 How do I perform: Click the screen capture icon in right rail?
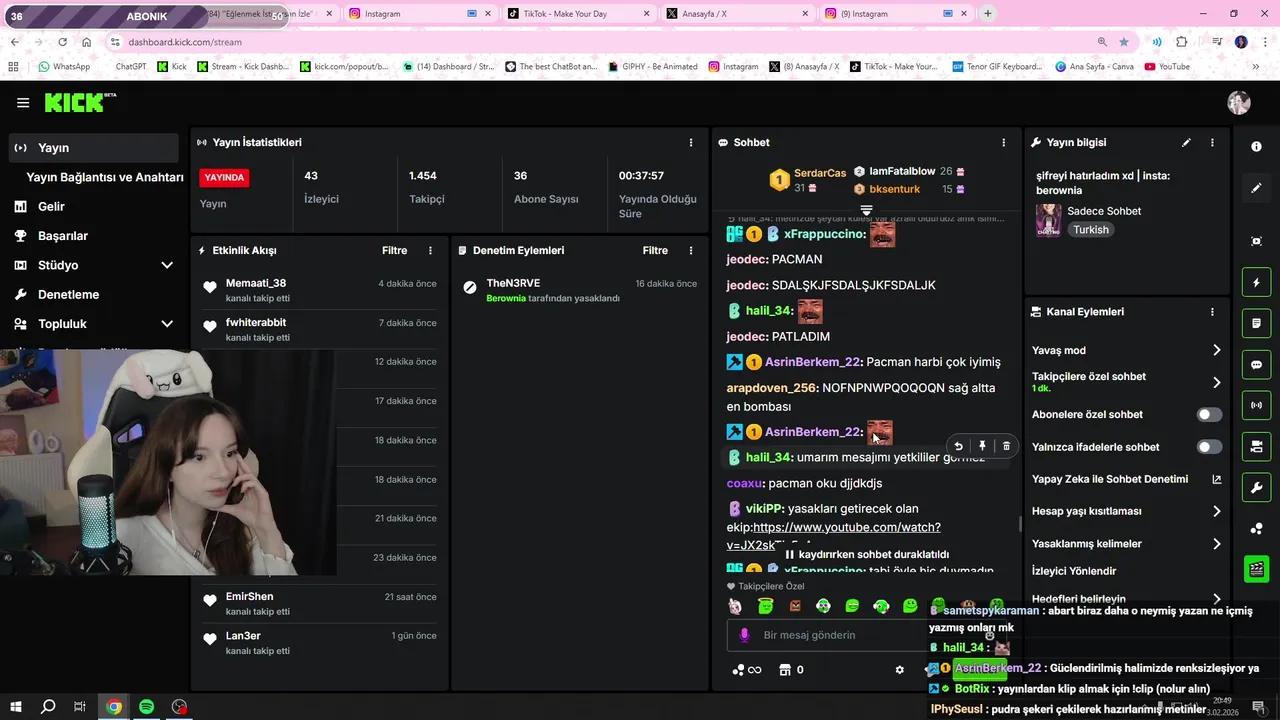(x=1256, y=241)
